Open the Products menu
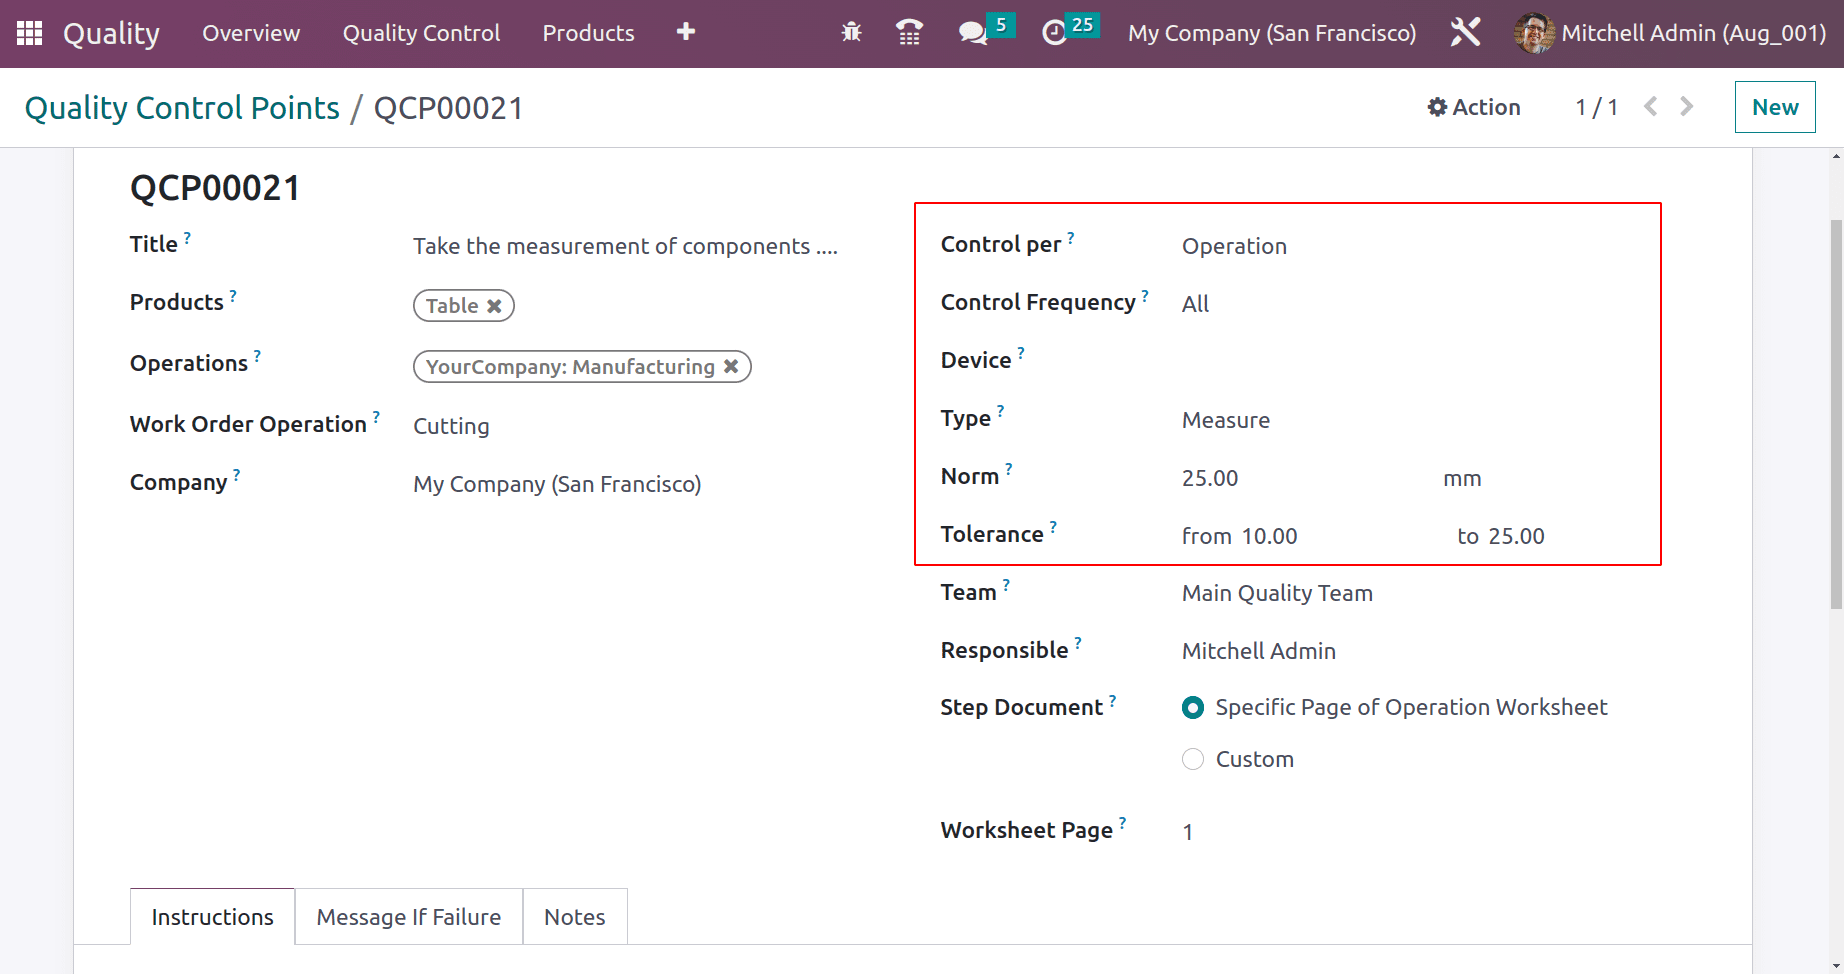The image size is (1844, 974). pyautogui.click(x=588, y=33)
